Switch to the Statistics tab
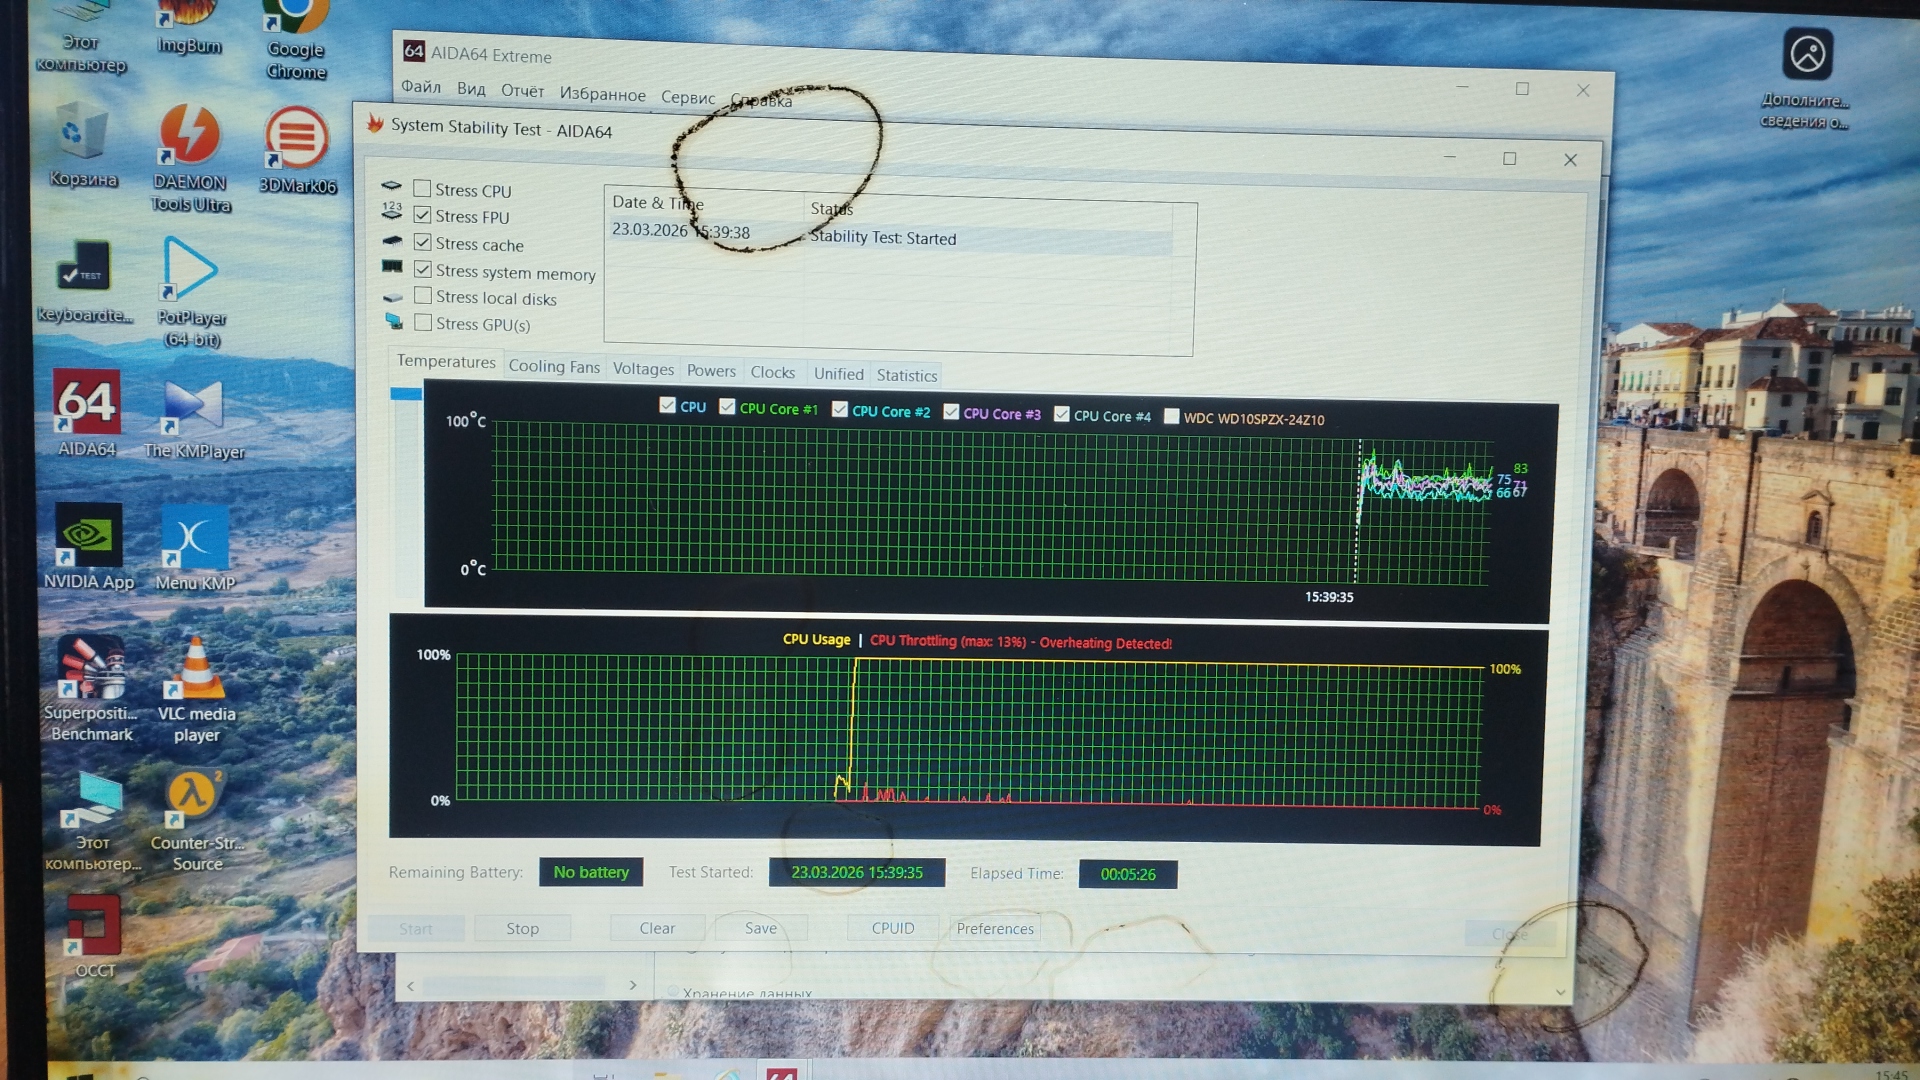 tap(906, 375)
